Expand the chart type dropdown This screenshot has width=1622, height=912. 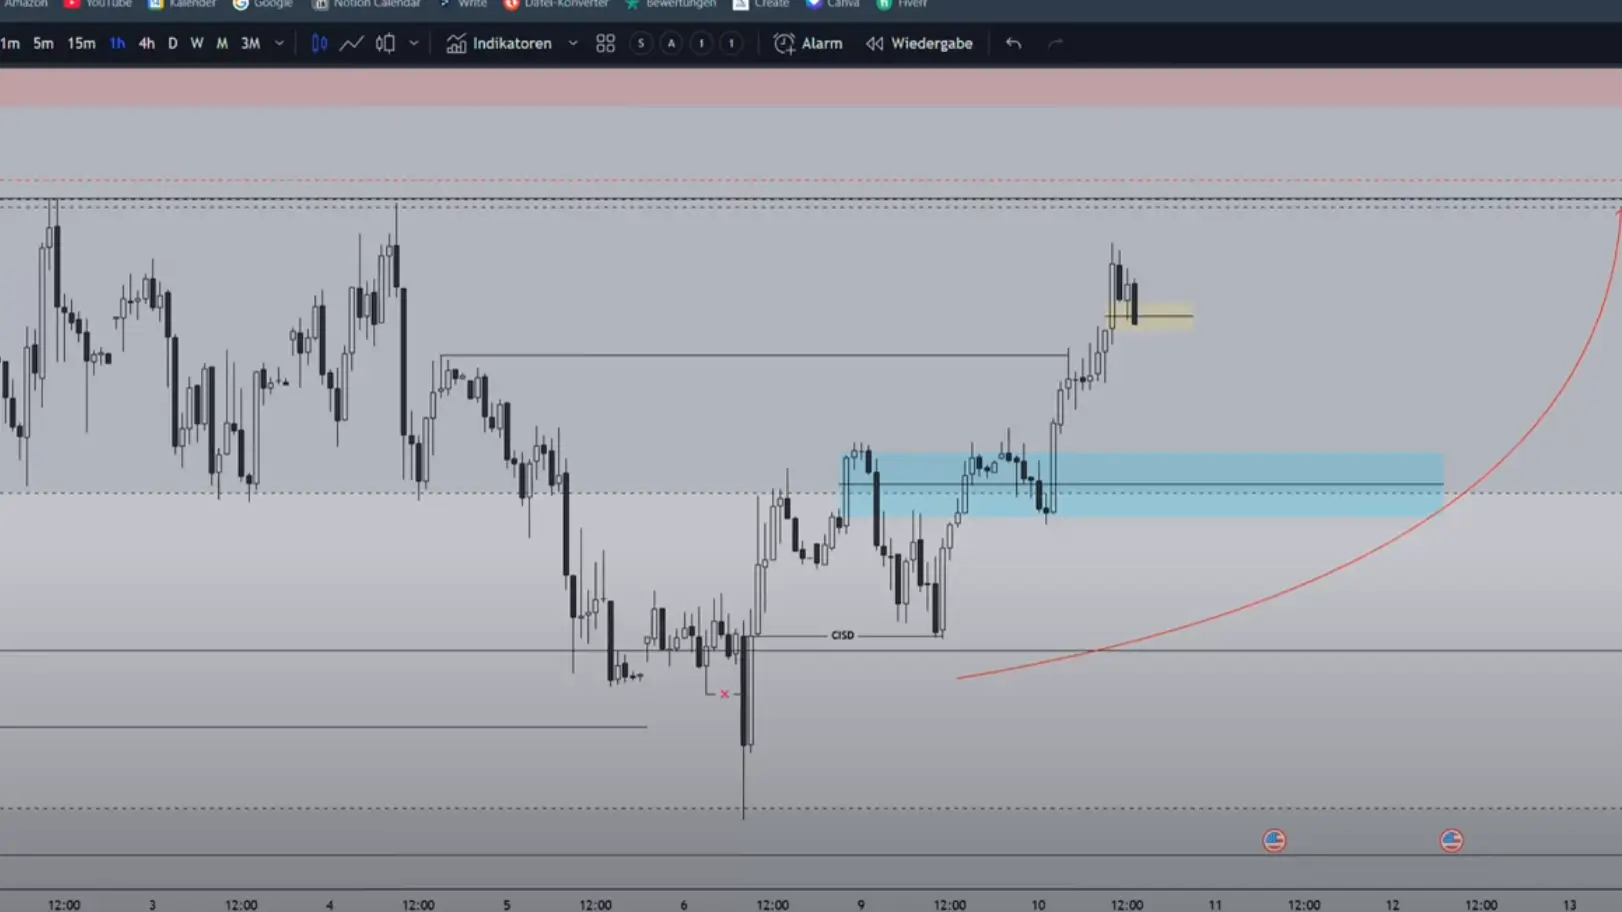(x=413, y=43)
